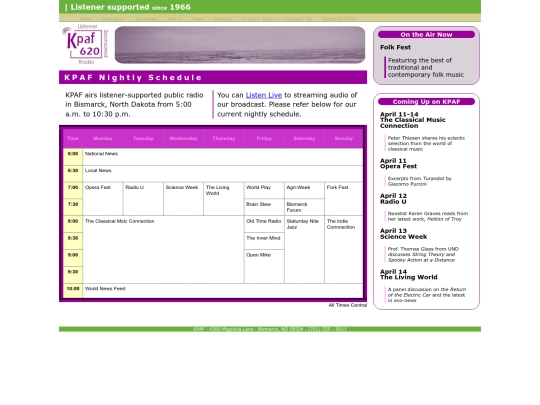
Task: Click Opera Fest in Monday column
Action: click(x=103, y=199)
